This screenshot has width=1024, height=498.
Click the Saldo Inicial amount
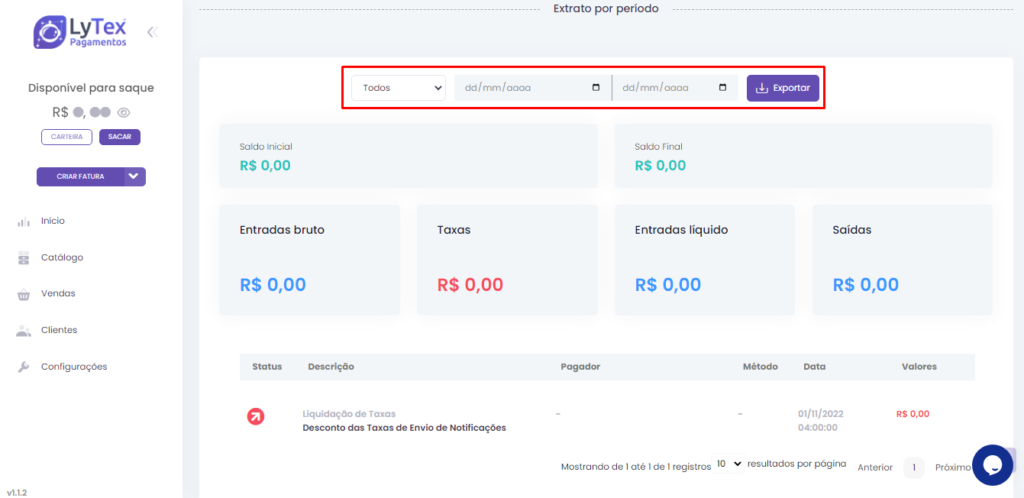(265, 166)
